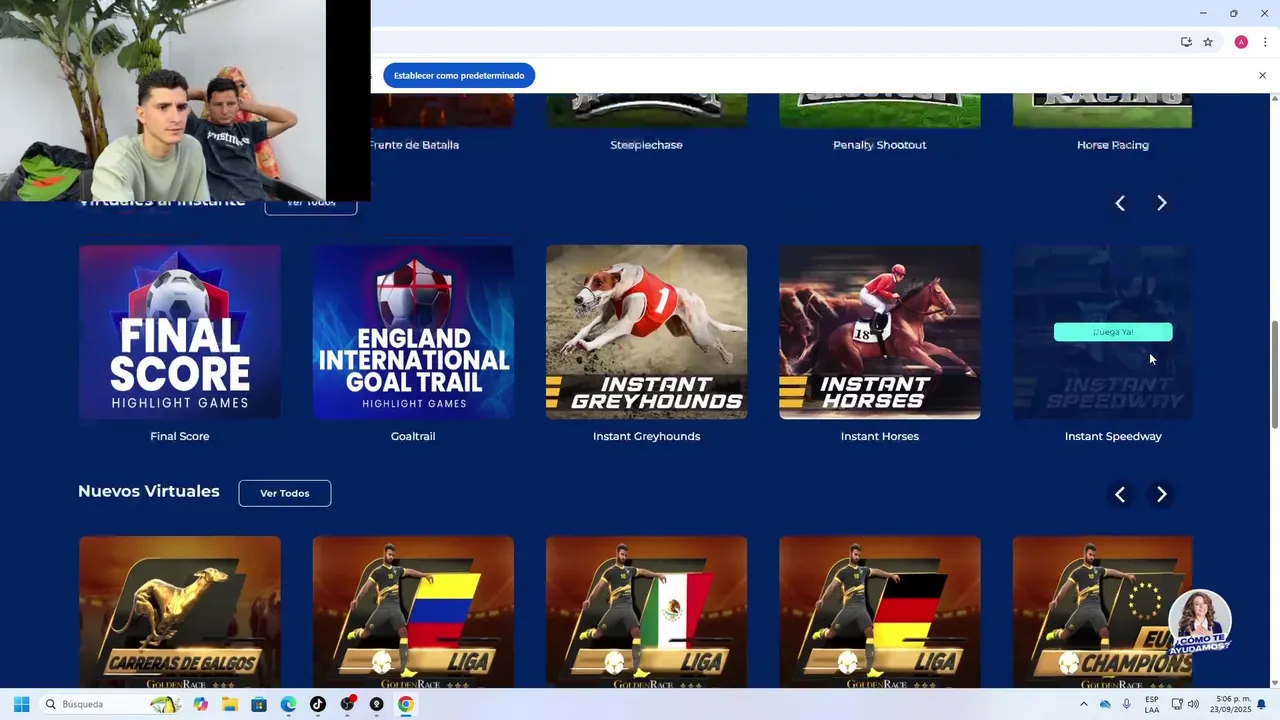Image resolution: width=1280 pixels, height=720 pixels.
Task: Click the Instant Horses label text
Action: [x=880, y=436]
